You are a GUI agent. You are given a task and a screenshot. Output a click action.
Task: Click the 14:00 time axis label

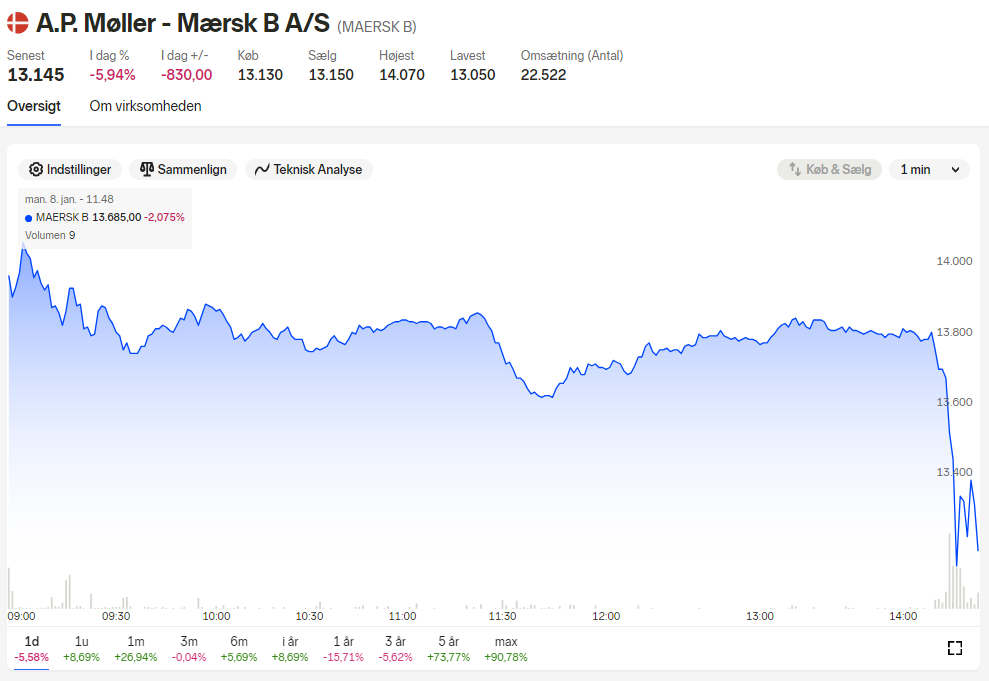click(903, 616)
